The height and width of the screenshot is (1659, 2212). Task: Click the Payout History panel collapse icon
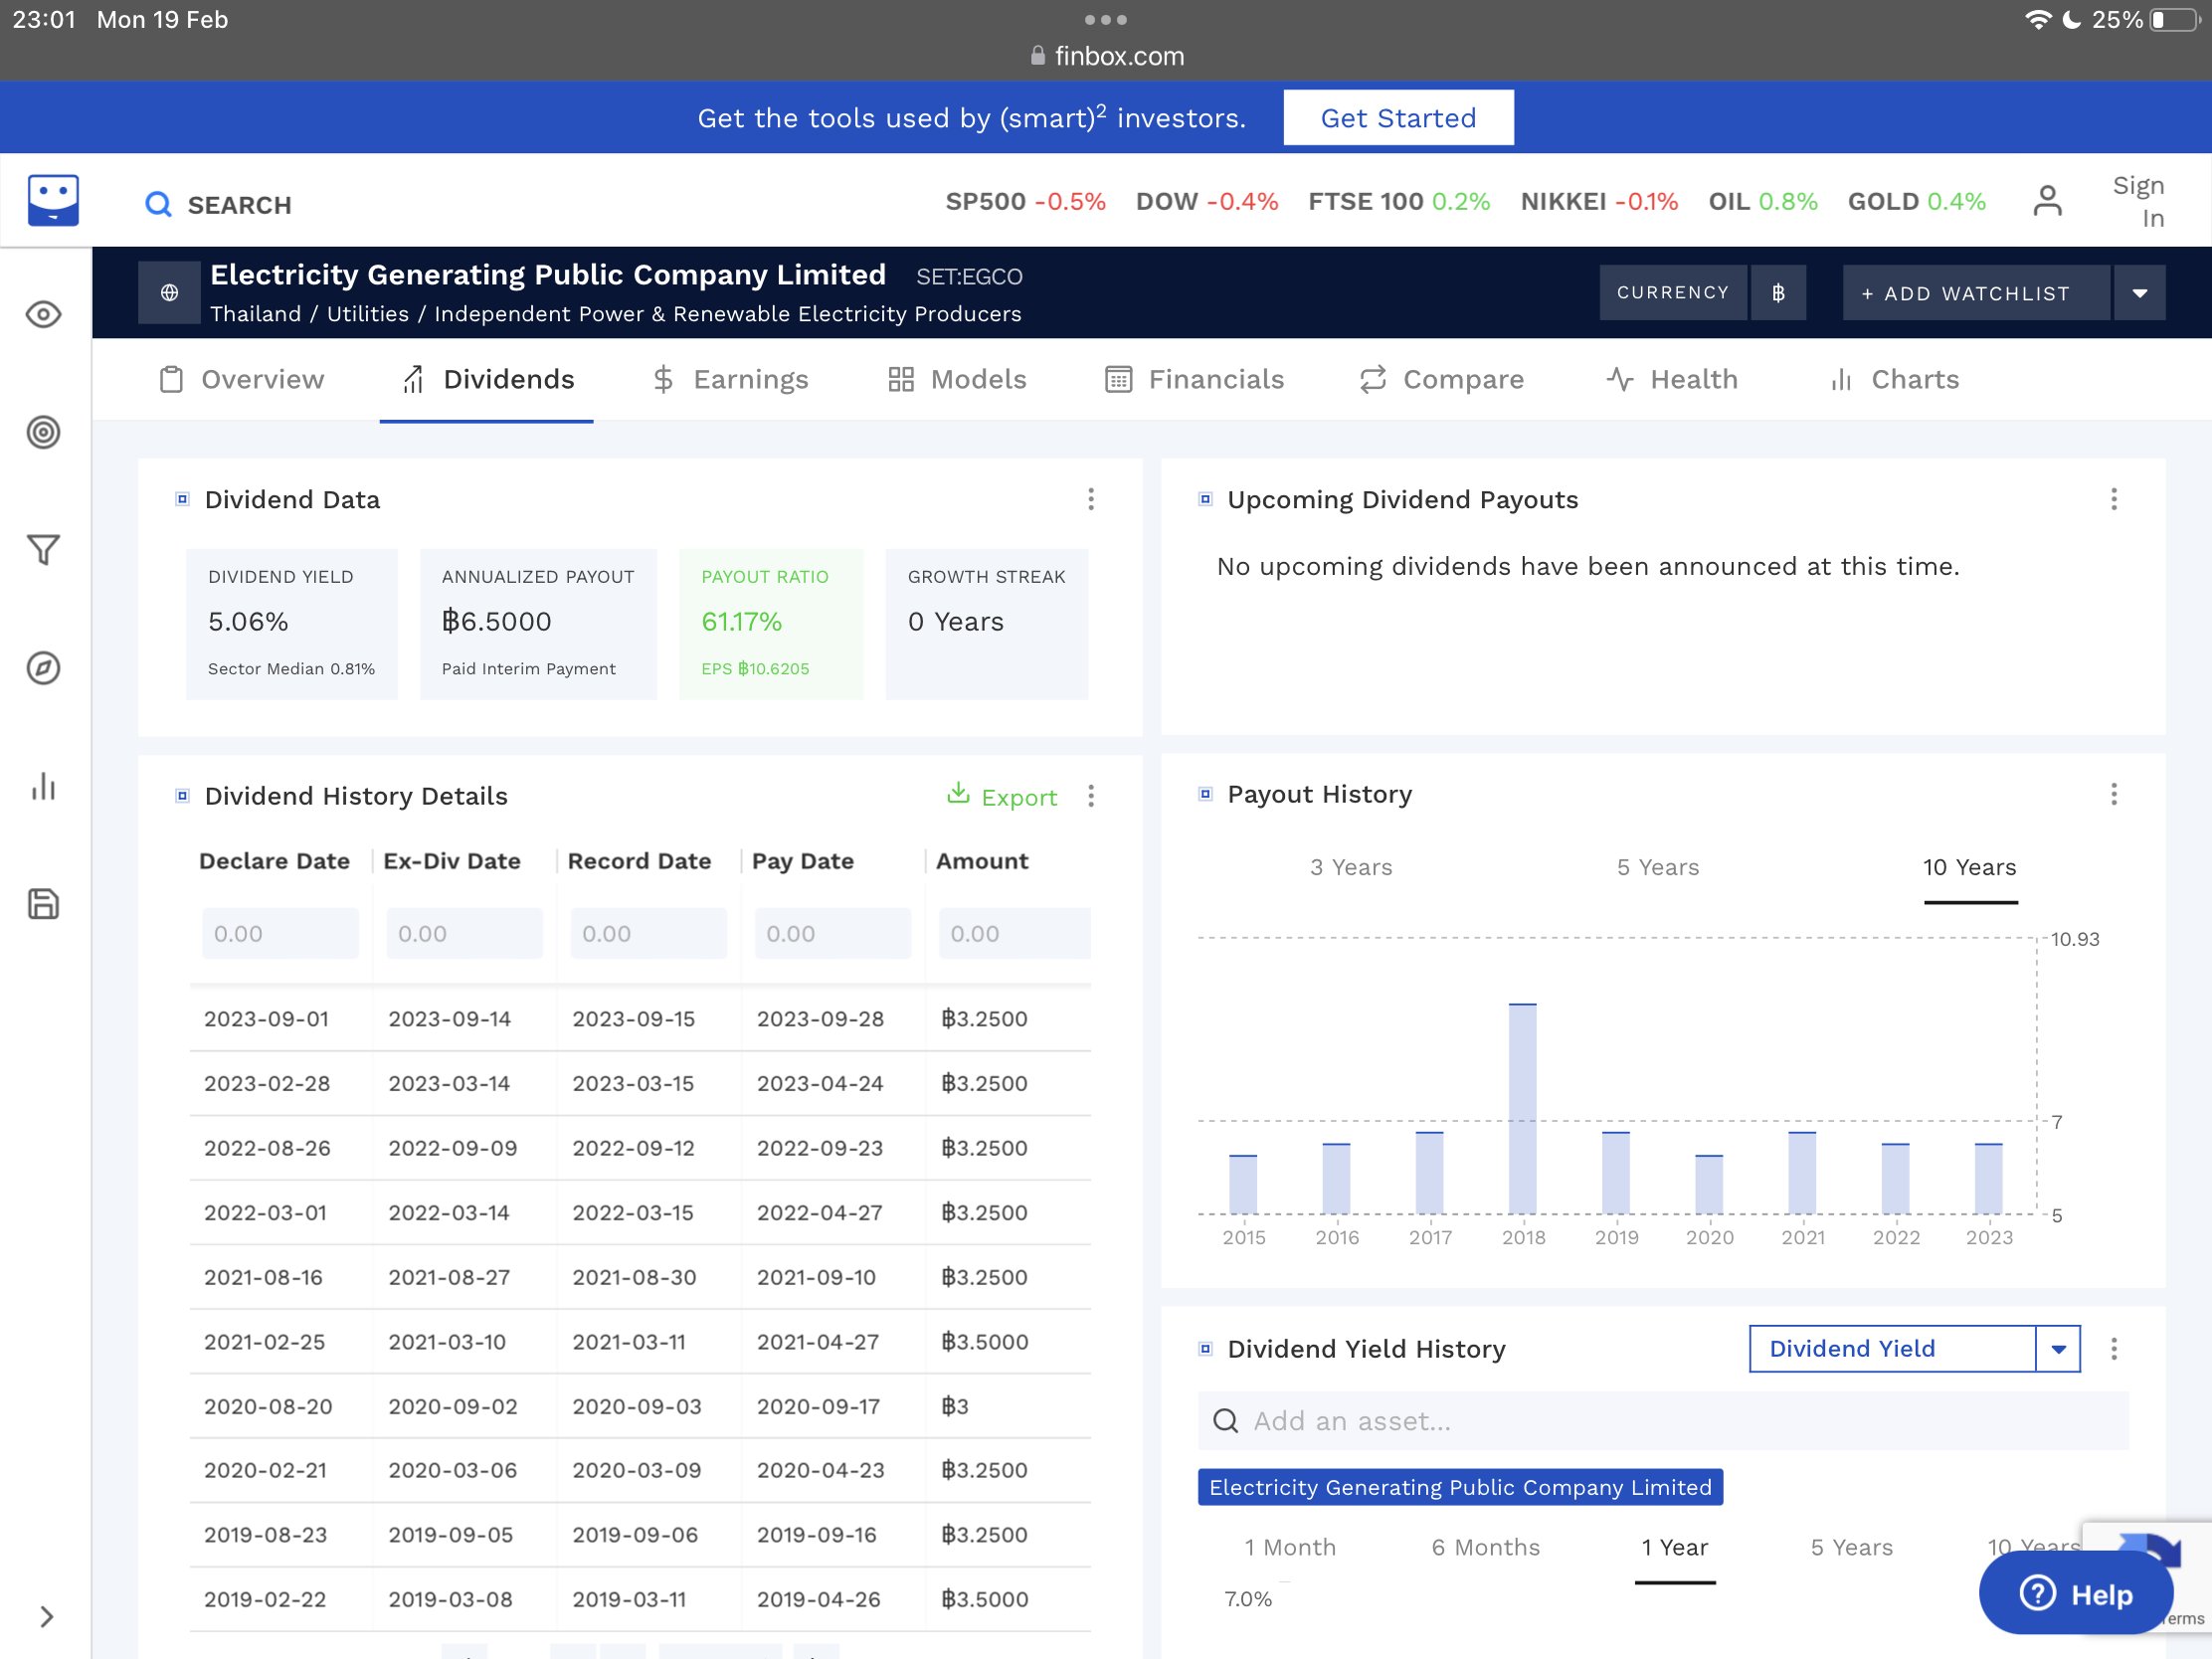tap(1205, 794)
